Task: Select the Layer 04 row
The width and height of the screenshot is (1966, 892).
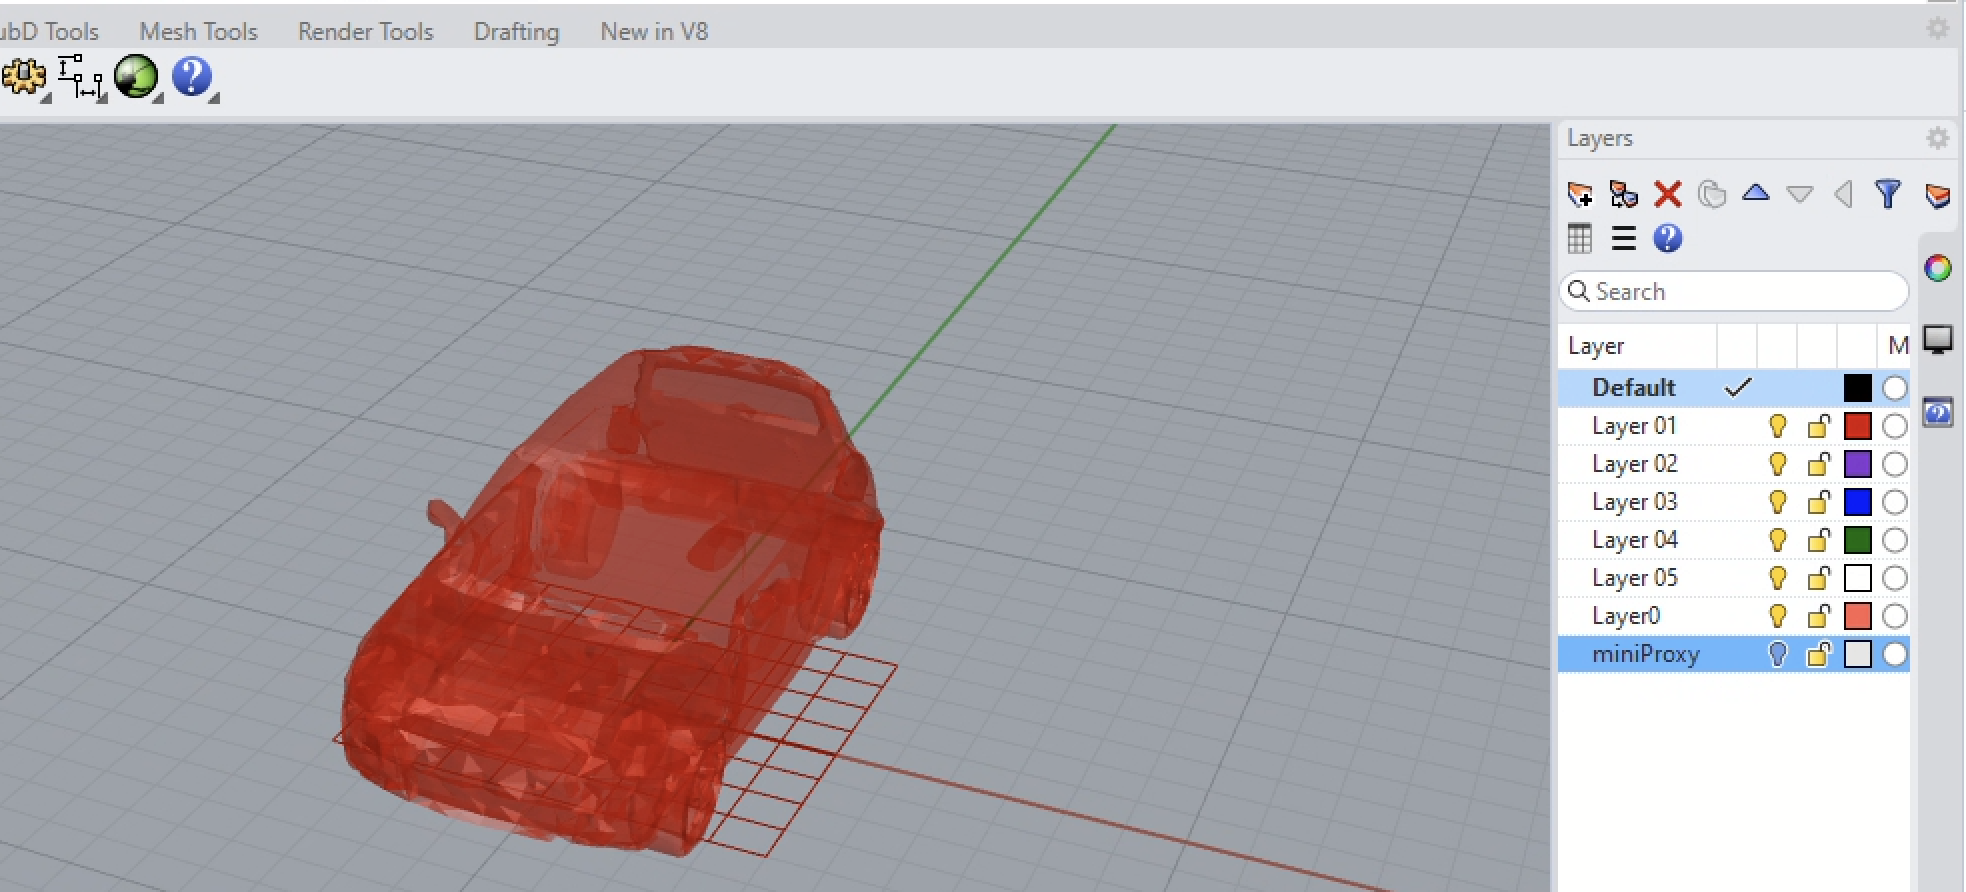Action: [x=1733, y=540]
